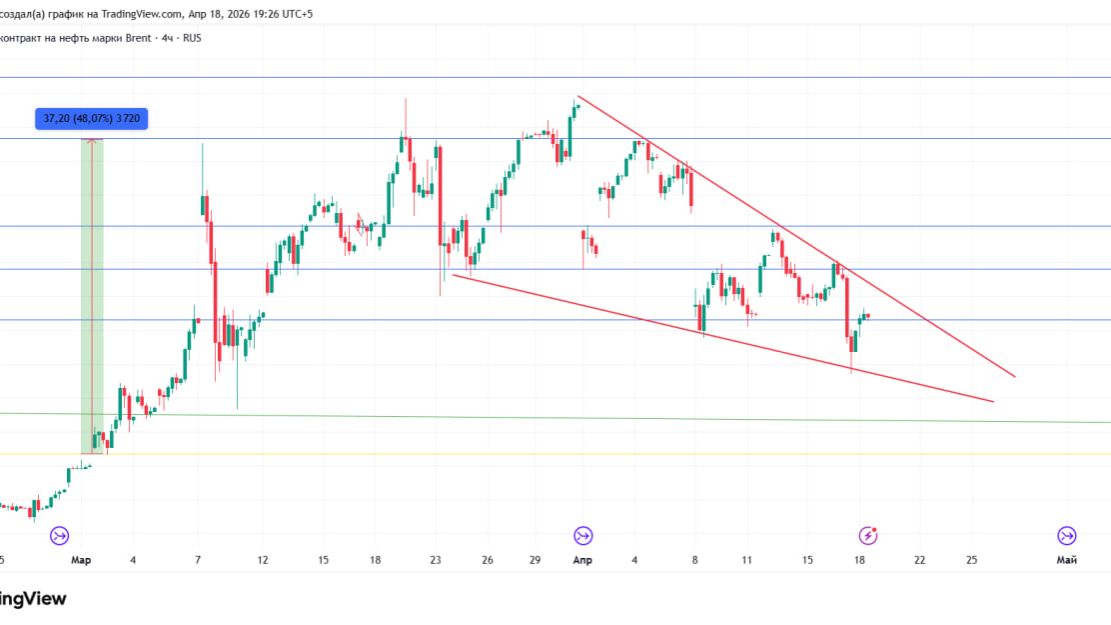The image size is (1111, 625).
Task: Click the UTC+5 timezone text in the header
Action: [x=293, y=14]
